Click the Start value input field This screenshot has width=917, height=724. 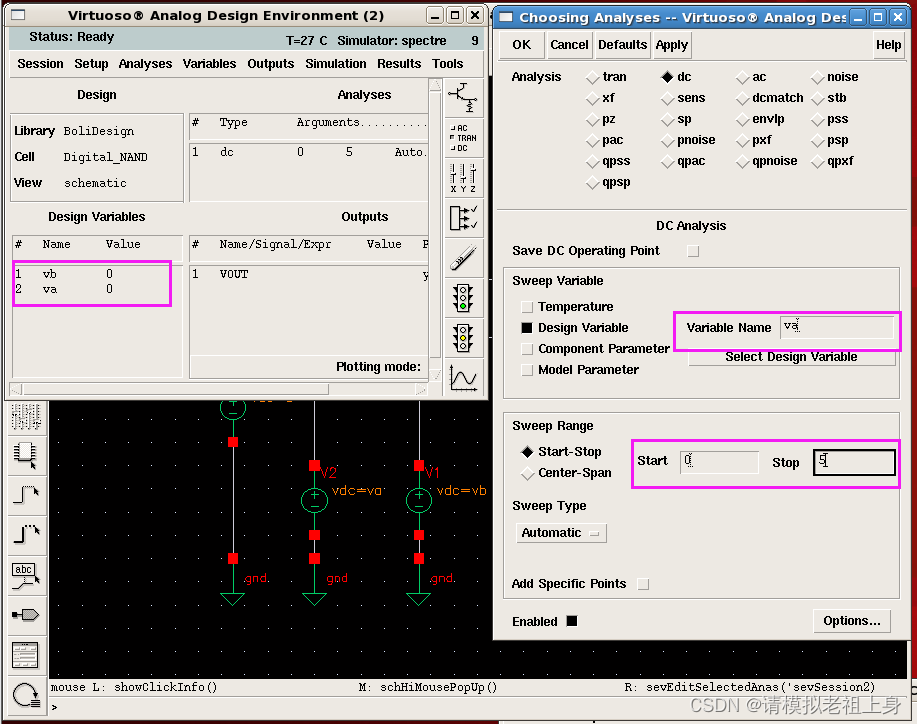(719, 462)
